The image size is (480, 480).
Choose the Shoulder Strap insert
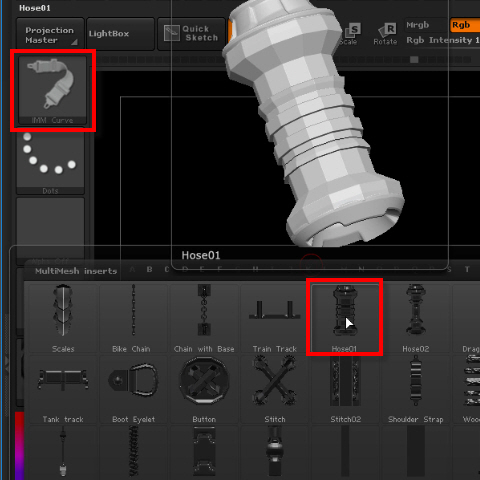[x=415, y=389]
